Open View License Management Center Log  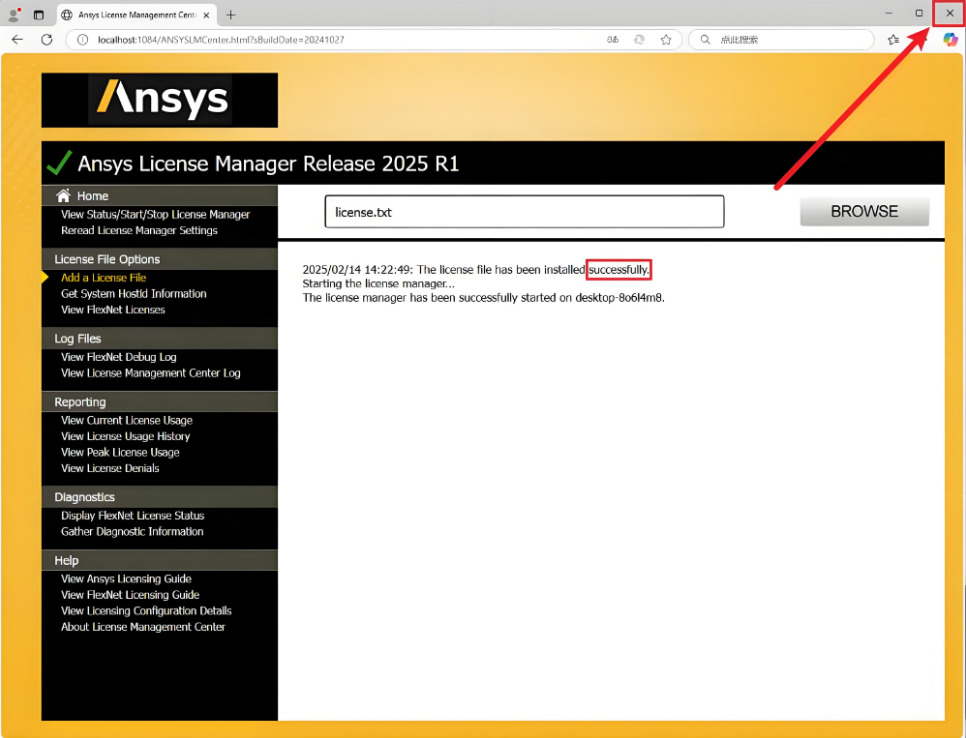(x=150, y=373)
